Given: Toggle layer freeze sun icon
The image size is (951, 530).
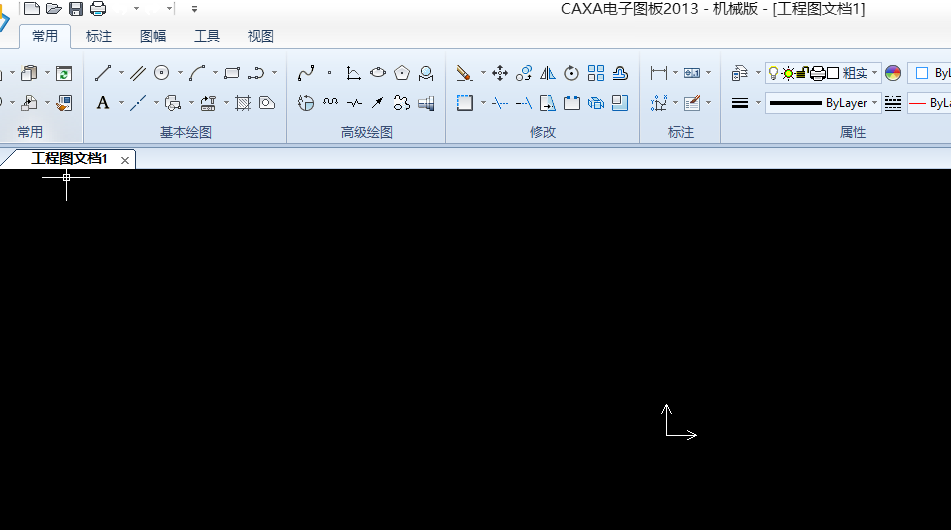Looking at the screenshot, I should coord(788,73).
